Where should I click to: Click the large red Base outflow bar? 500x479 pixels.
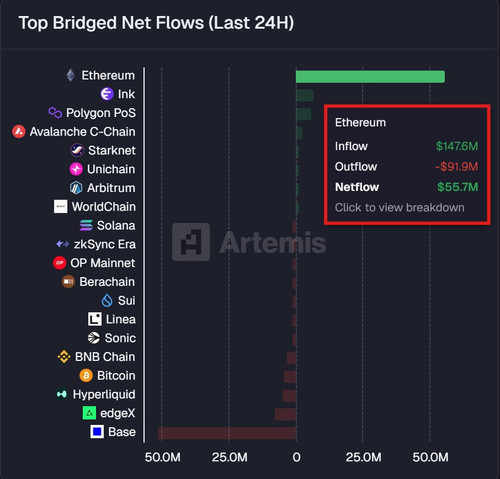pos(227,433)
